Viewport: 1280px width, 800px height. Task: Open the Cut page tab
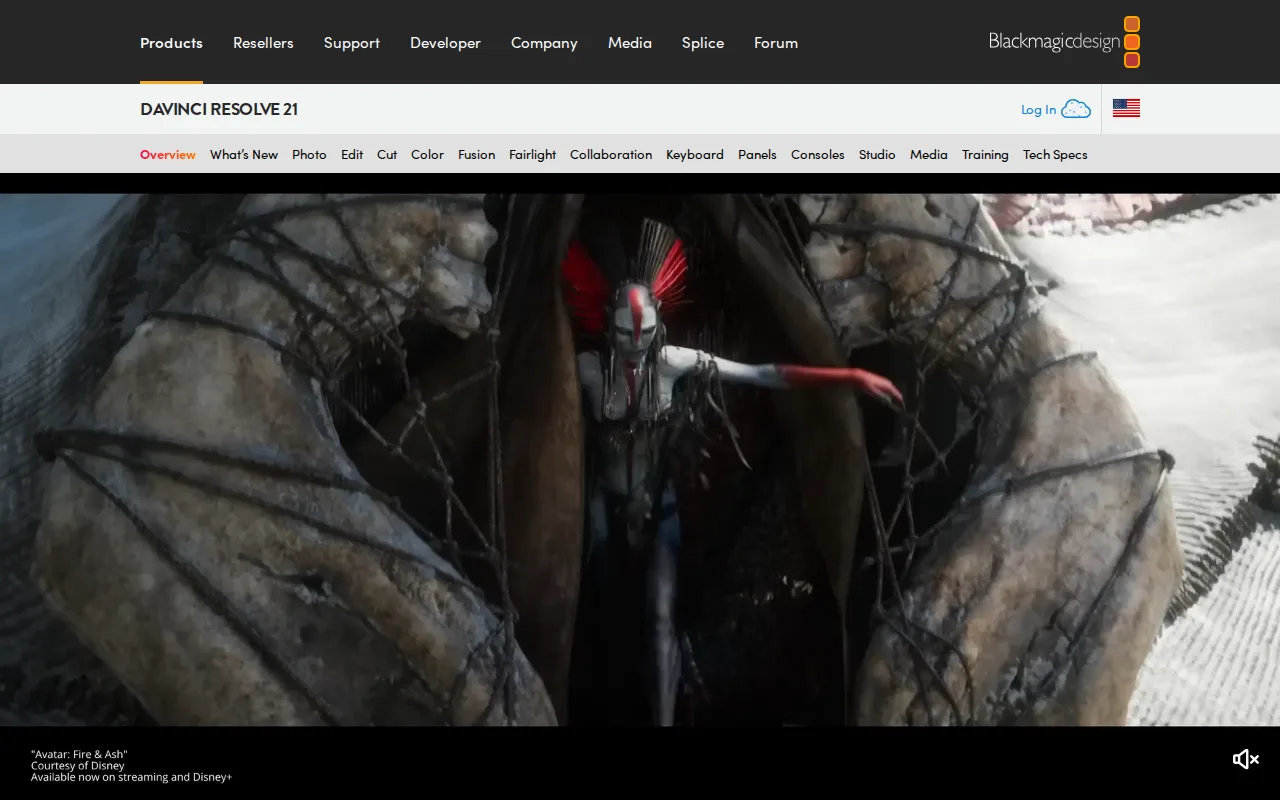387,154
